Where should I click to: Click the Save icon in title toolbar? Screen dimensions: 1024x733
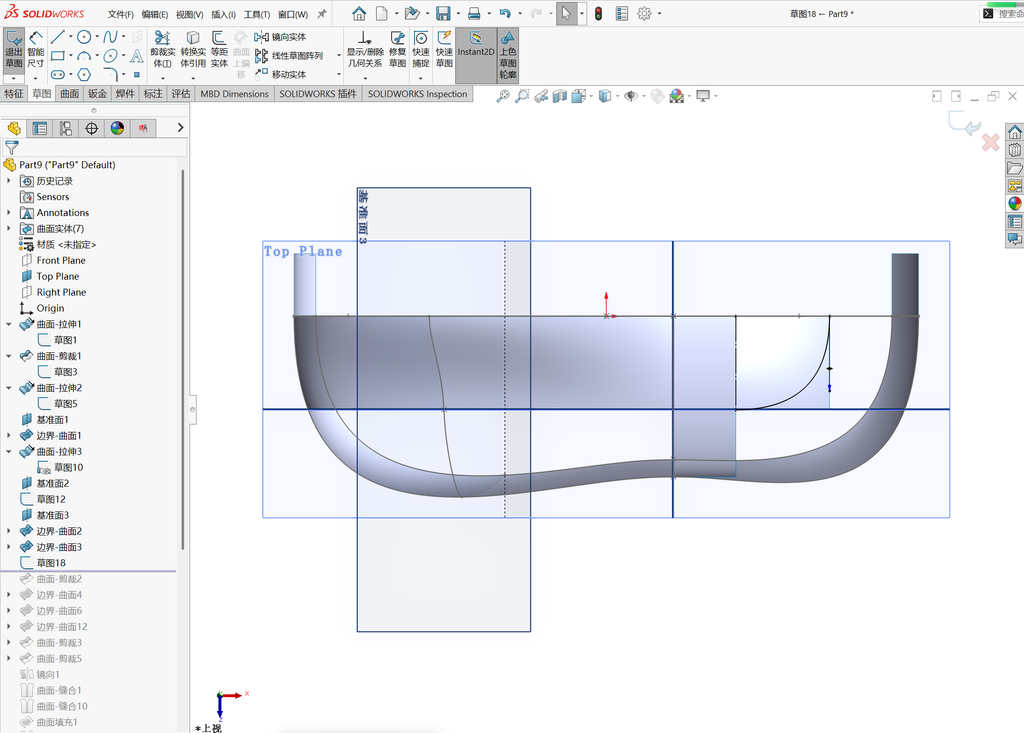[x=443, y=14]
